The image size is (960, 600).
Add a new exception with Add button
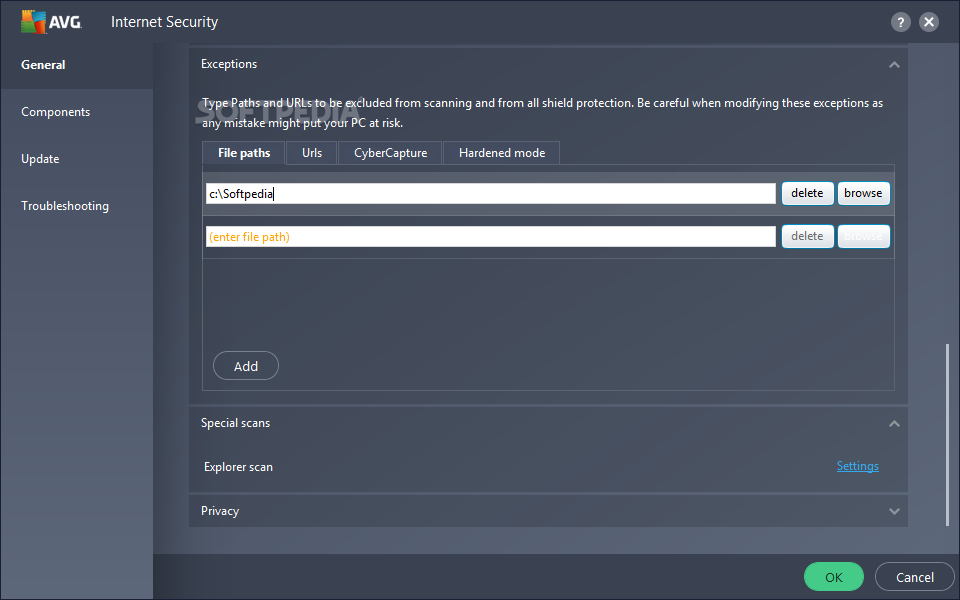click(246, 366)
